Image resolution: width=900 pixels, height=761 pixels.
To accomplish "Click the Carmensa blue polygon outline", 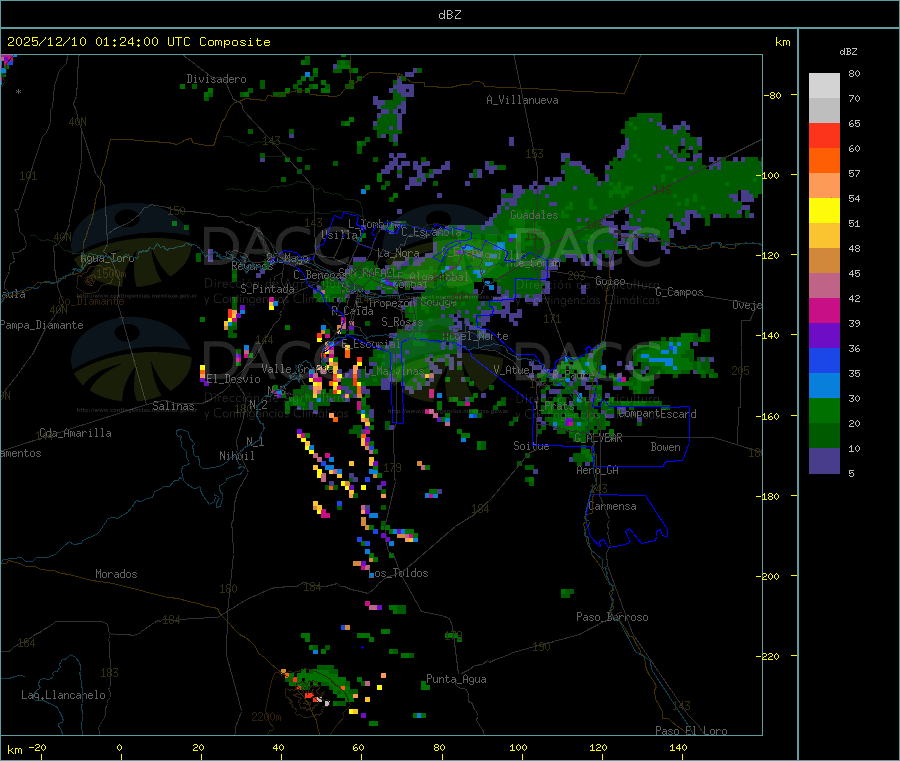I will [x=626, y=521].
